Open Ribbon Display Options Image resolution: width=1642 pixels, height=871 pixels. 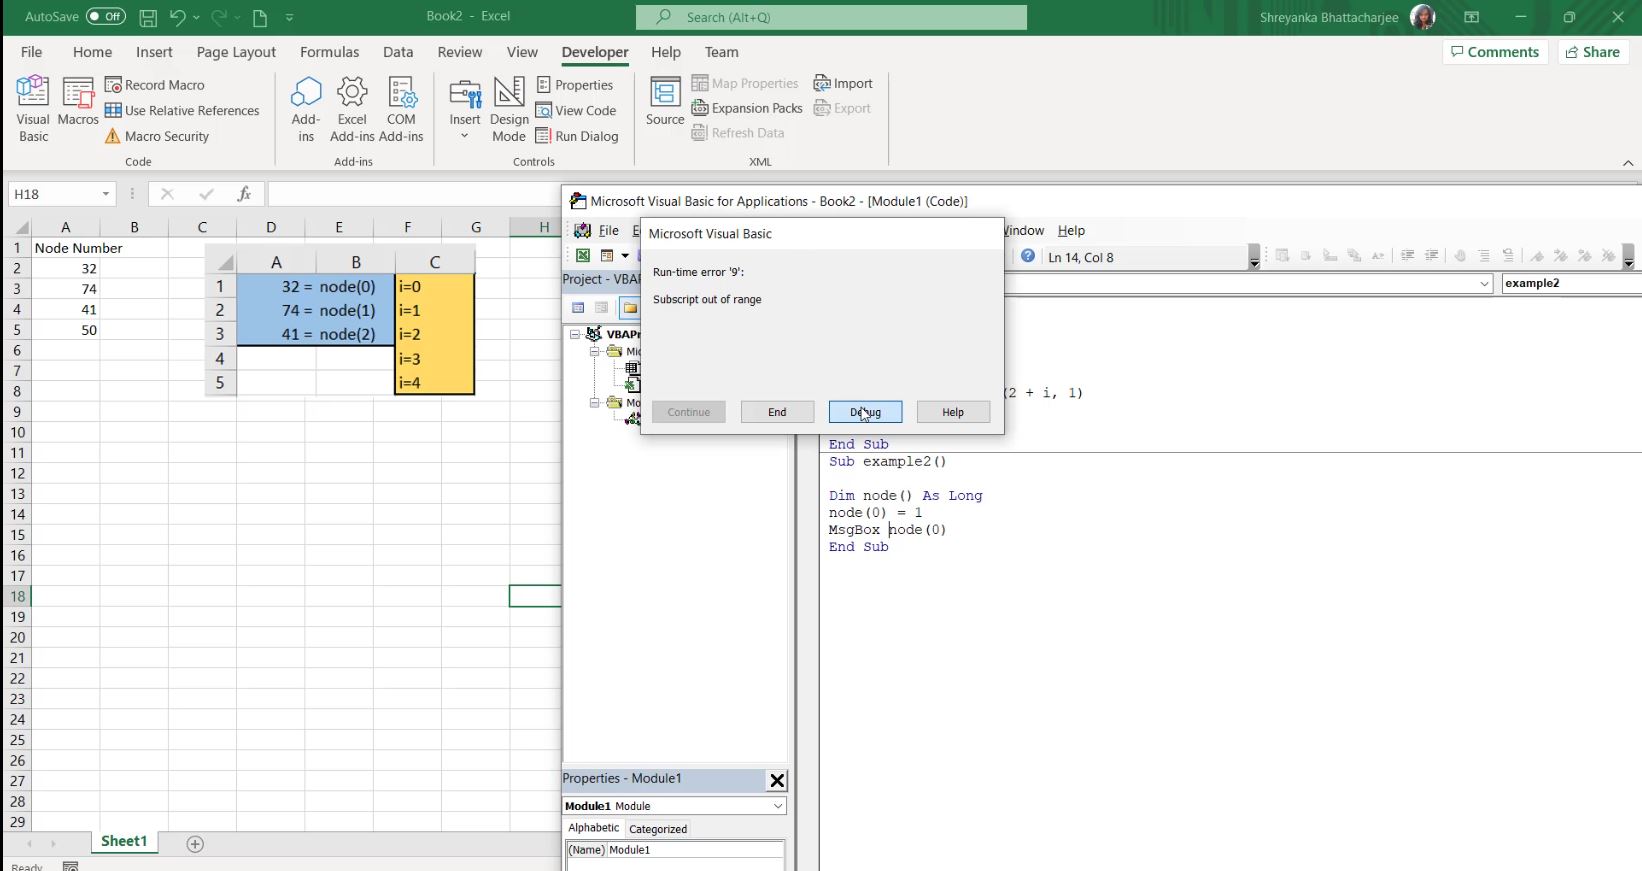click(1472, 17)
